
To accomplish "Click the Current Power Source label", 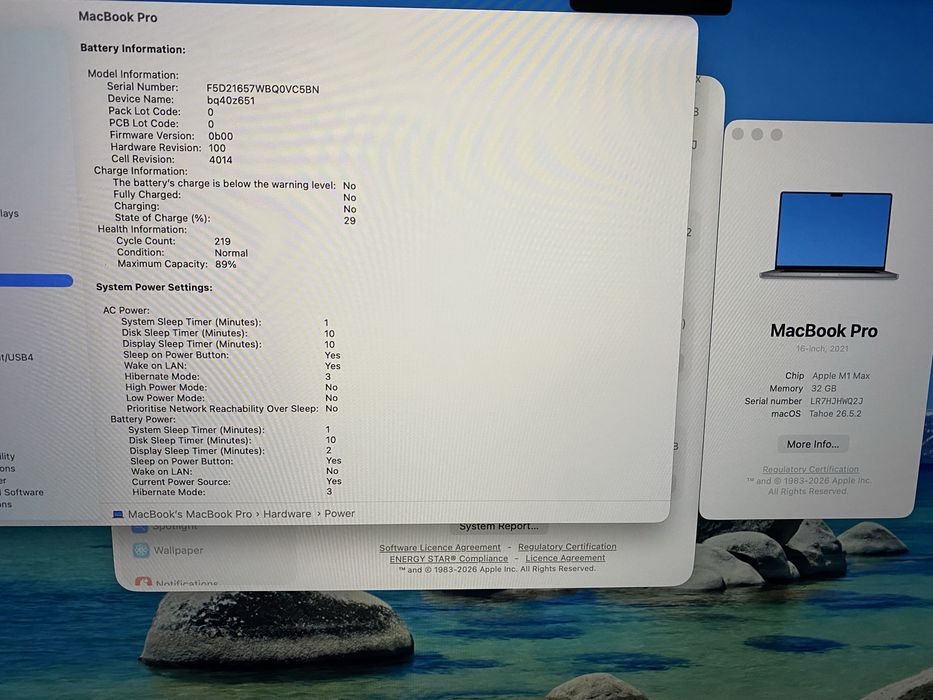I will pyautogui.click(x=181, y=482).
